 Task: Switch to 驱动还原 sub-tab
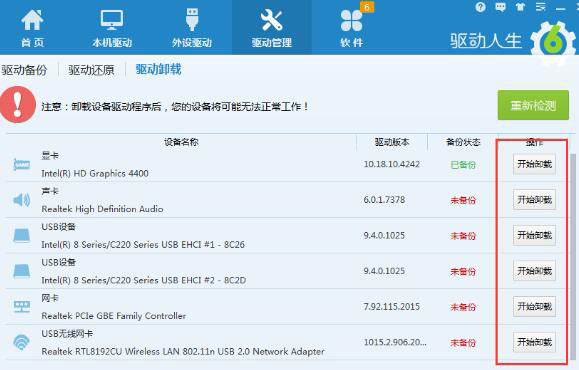coord(91,70)
